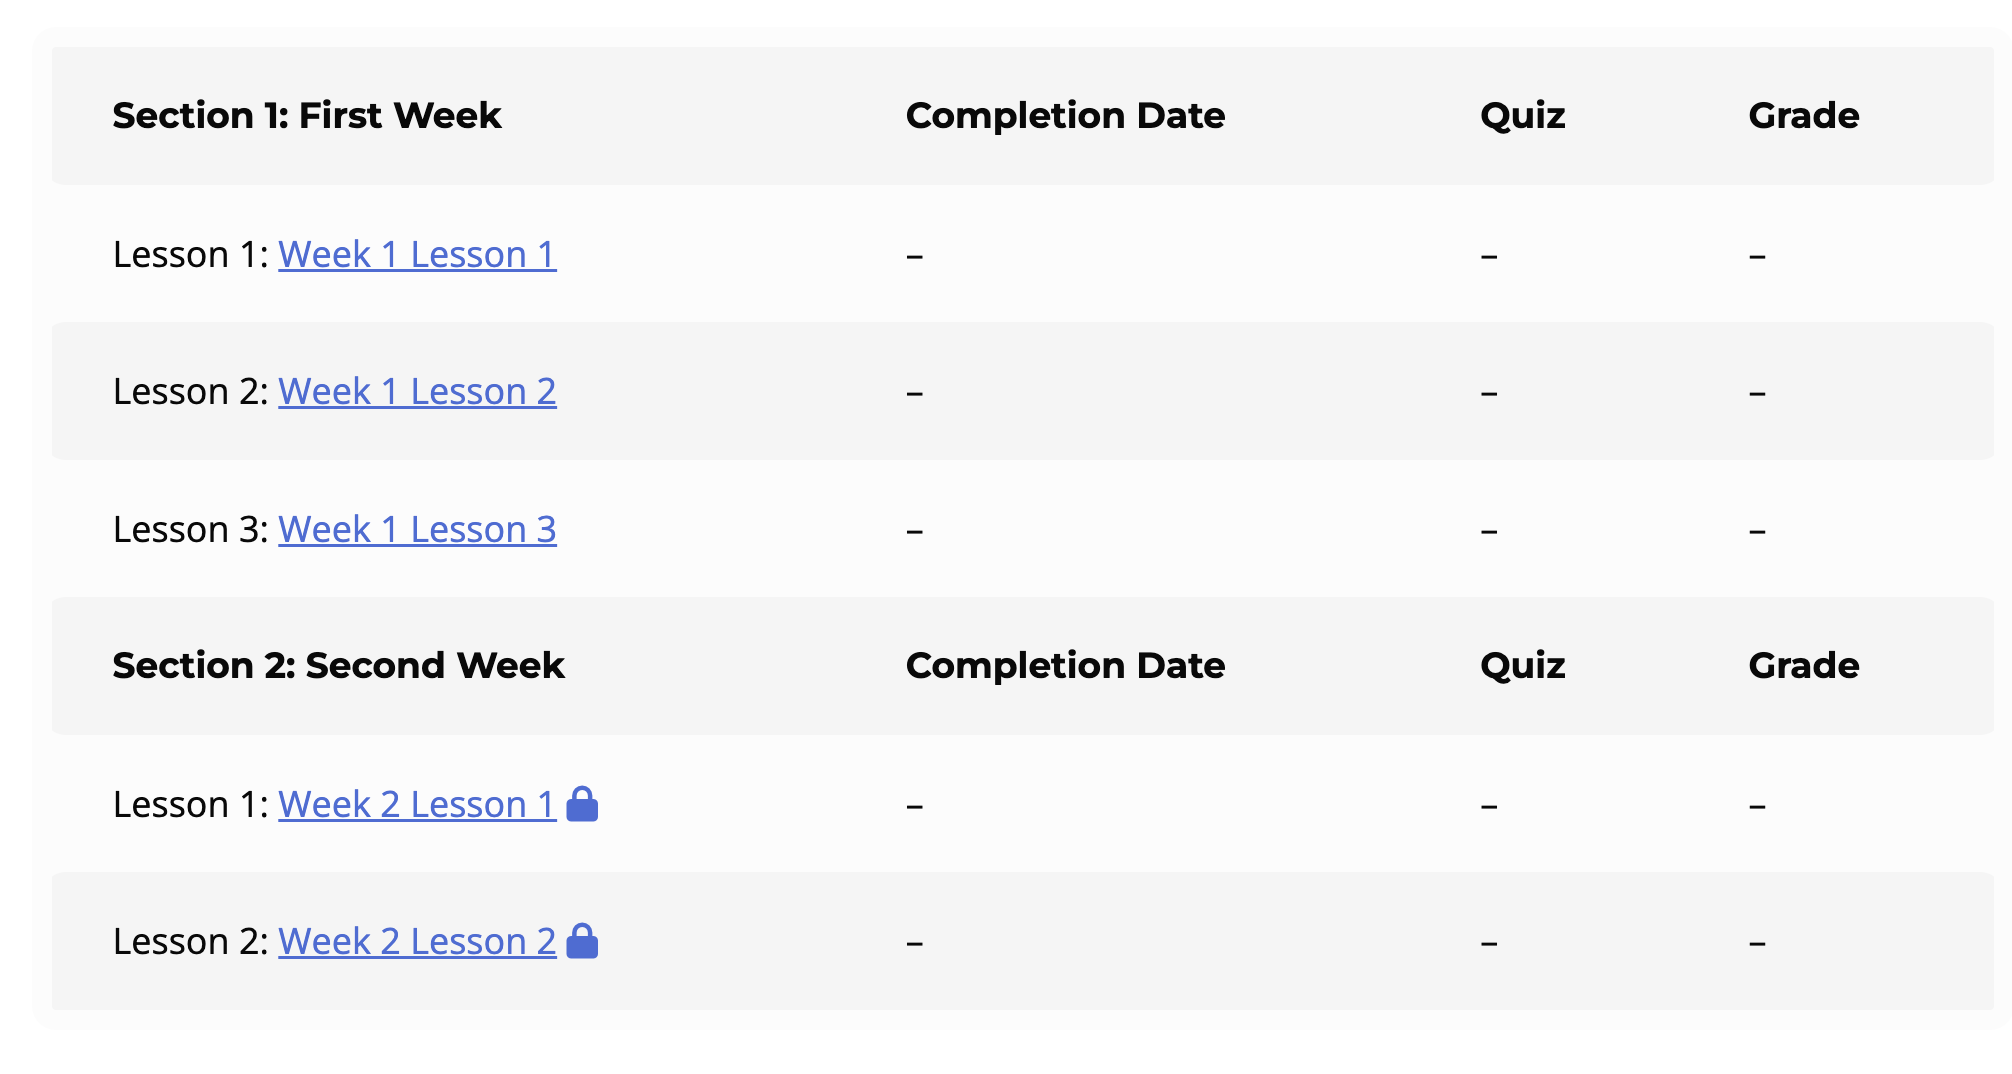
Task: Select the Week 2 Lesson 2 link
Action: tap(417, 942)
